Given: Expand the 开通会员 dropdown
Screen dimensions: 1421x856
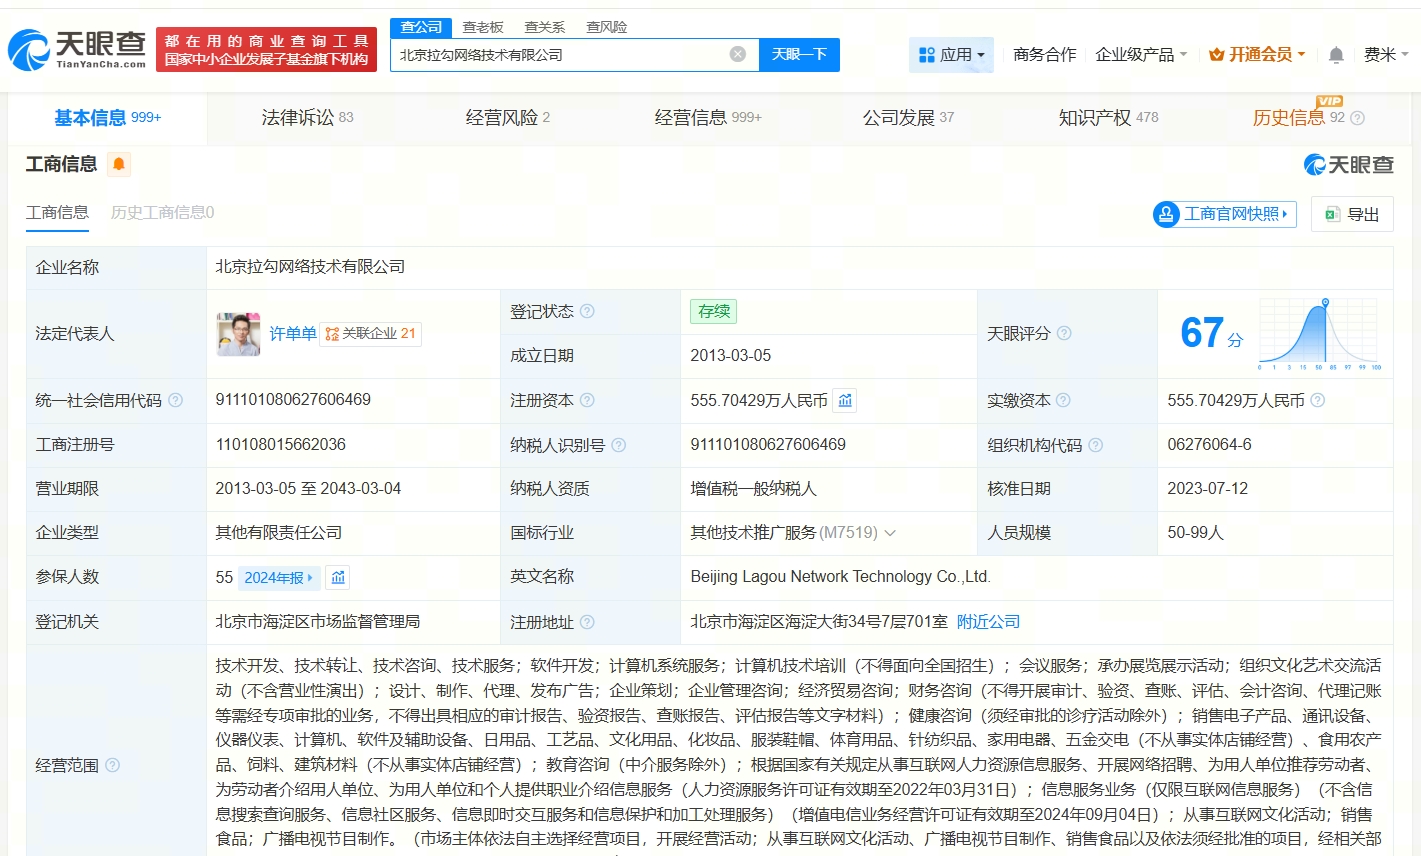Looking at the screenshot, I should tap(1257, 54).
